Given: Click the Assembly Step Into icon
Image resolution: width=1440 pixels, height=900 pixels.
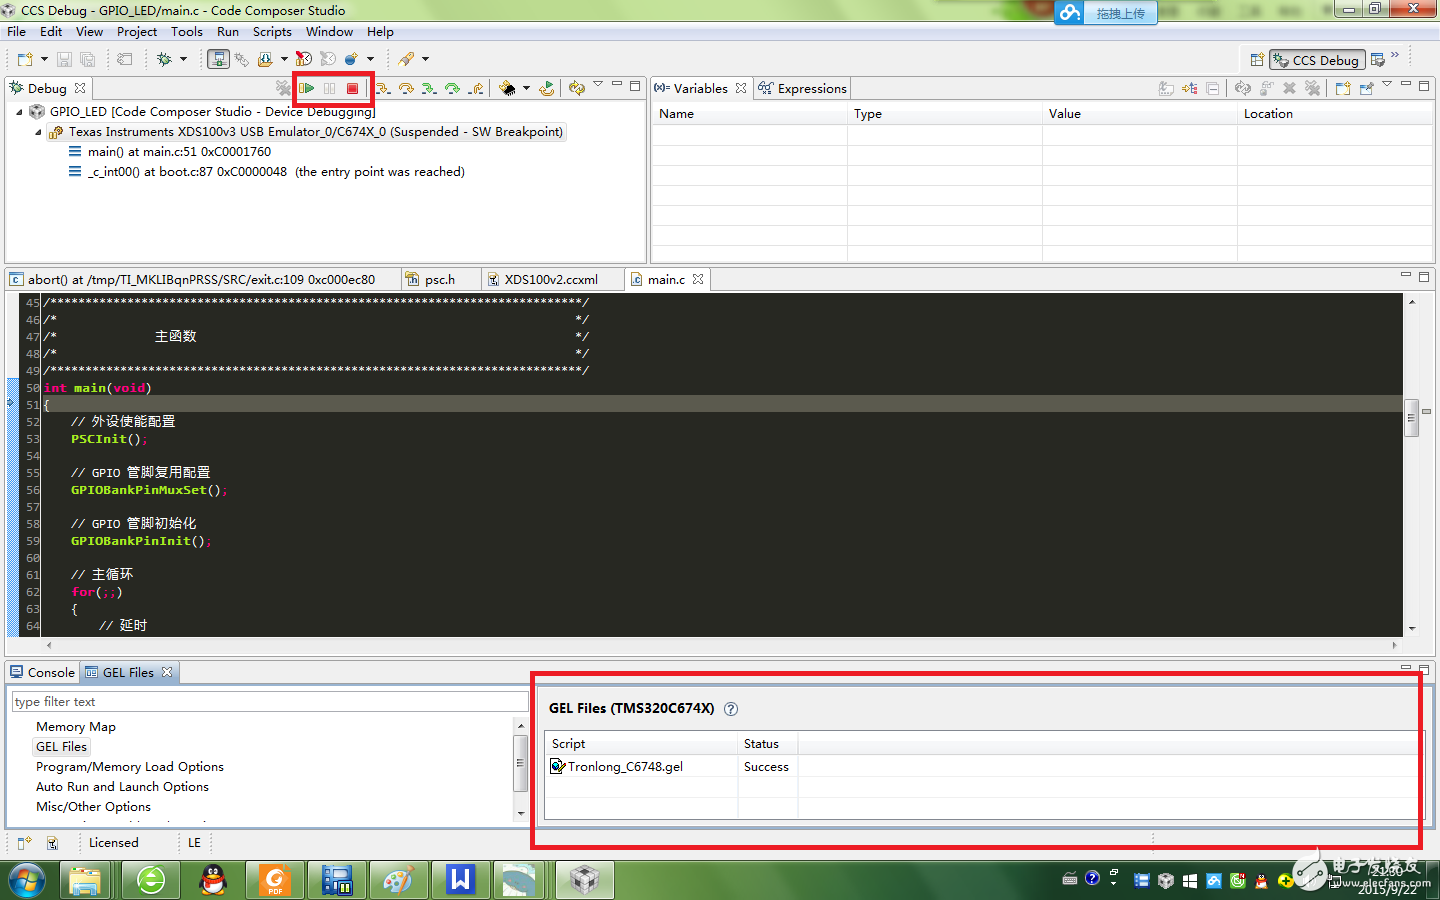Looking at the screenshot, I should point(429,88).
